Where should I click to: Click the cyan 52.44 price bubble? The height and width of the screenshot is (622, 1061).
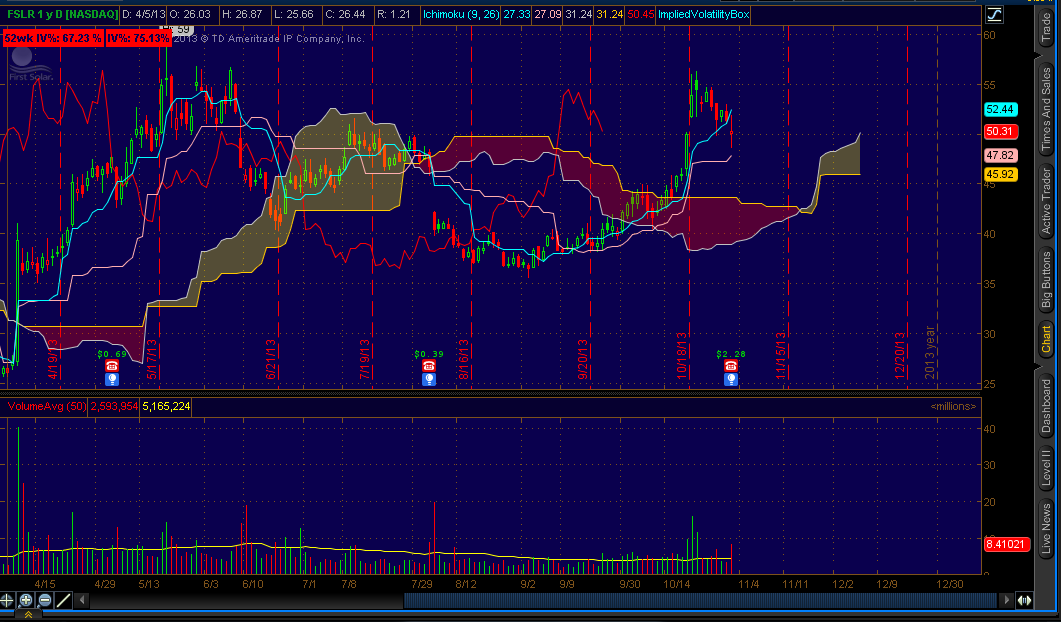[x=1000, y=110]
